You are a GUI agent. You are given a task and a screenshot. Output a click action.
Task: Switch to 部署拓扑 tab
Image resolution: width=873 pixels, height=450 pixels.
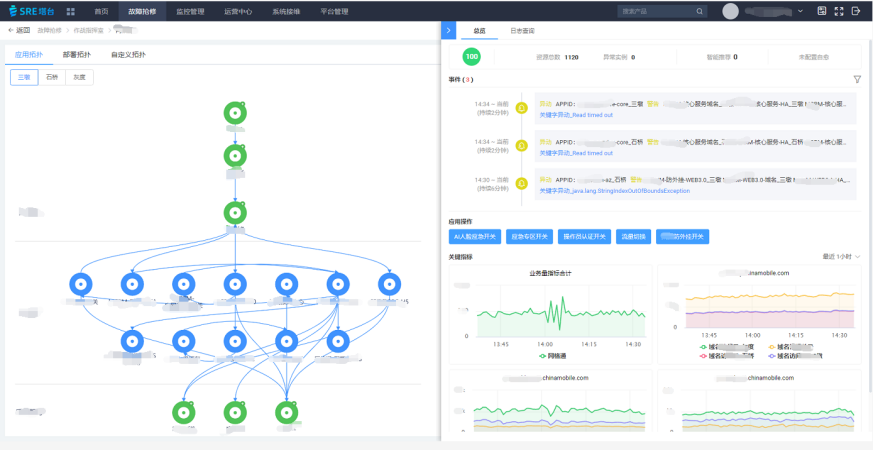77,55
